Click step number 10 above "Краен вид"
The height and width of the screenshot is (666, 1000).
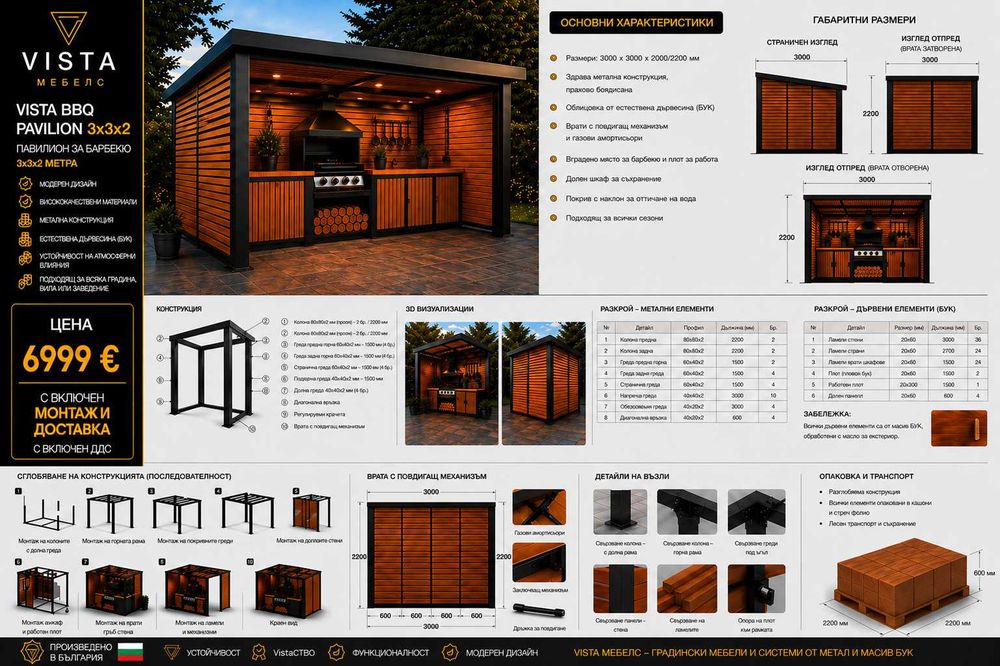(250, 562)
